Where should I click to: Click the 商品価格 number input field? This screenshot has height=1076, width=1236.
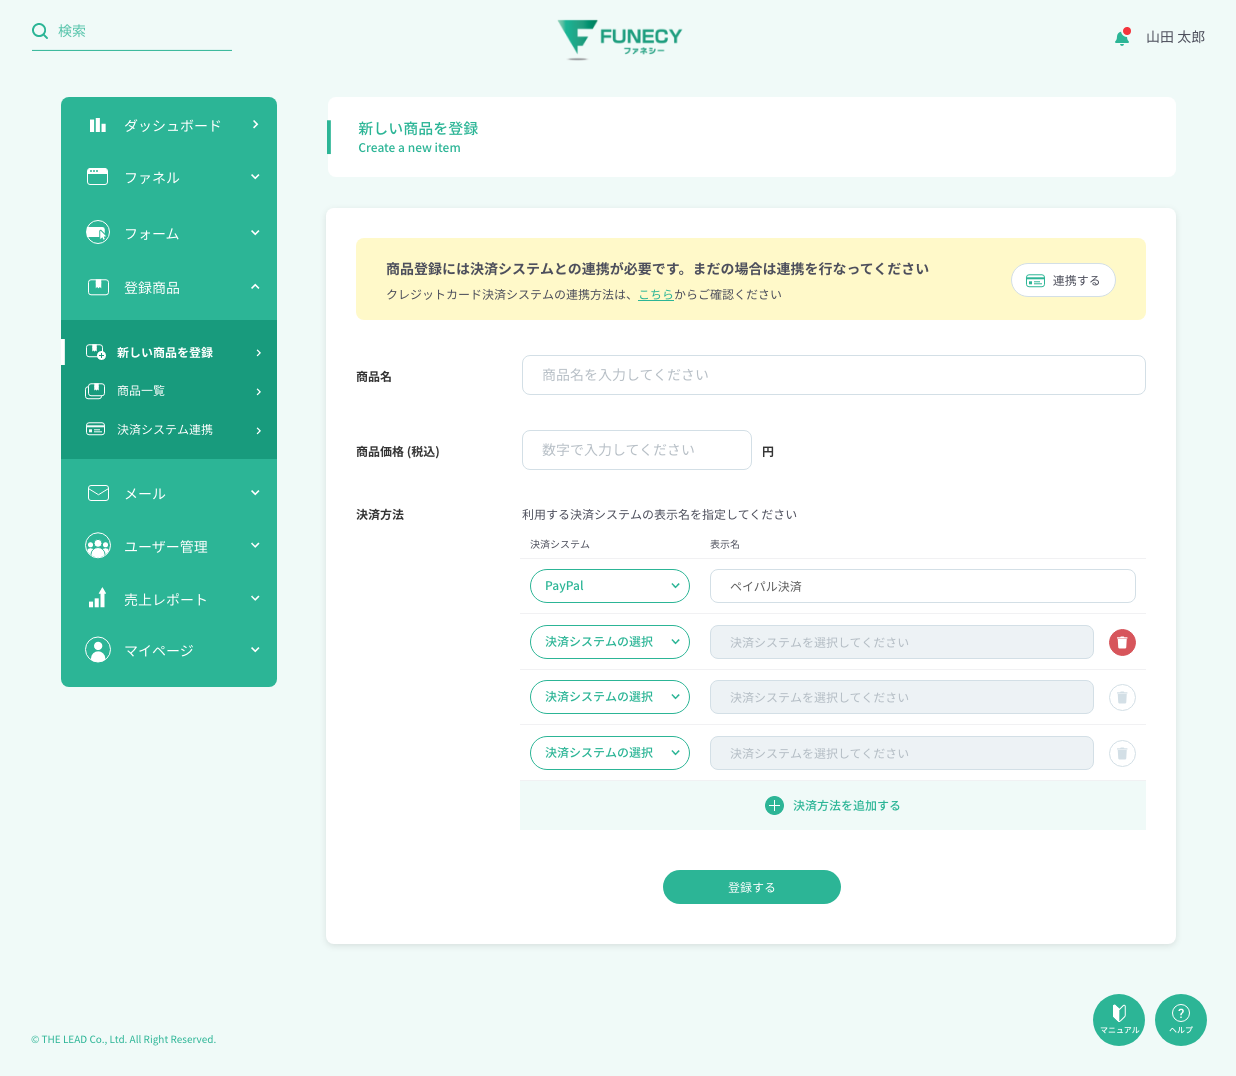pos(637,450)
